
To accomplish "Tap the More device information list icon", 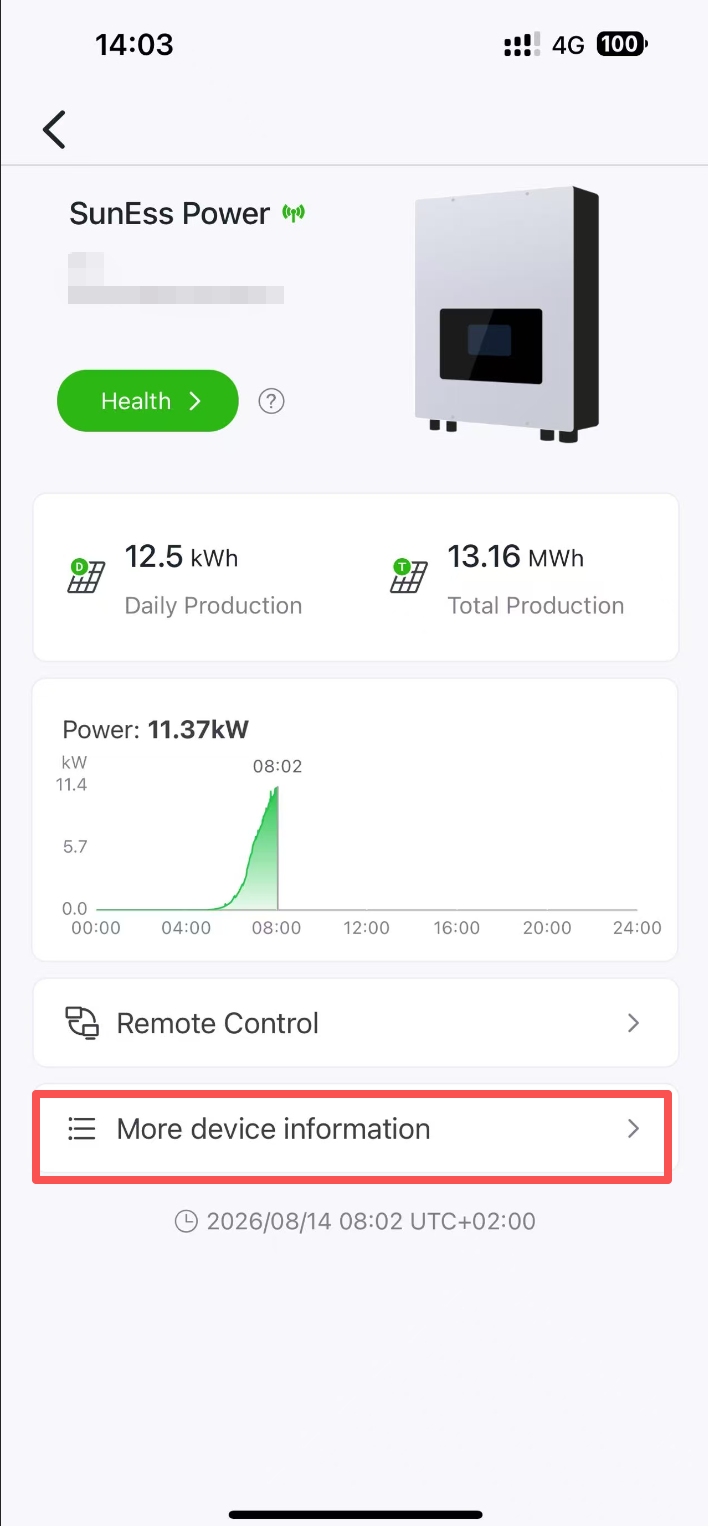I will [81, 1129].
